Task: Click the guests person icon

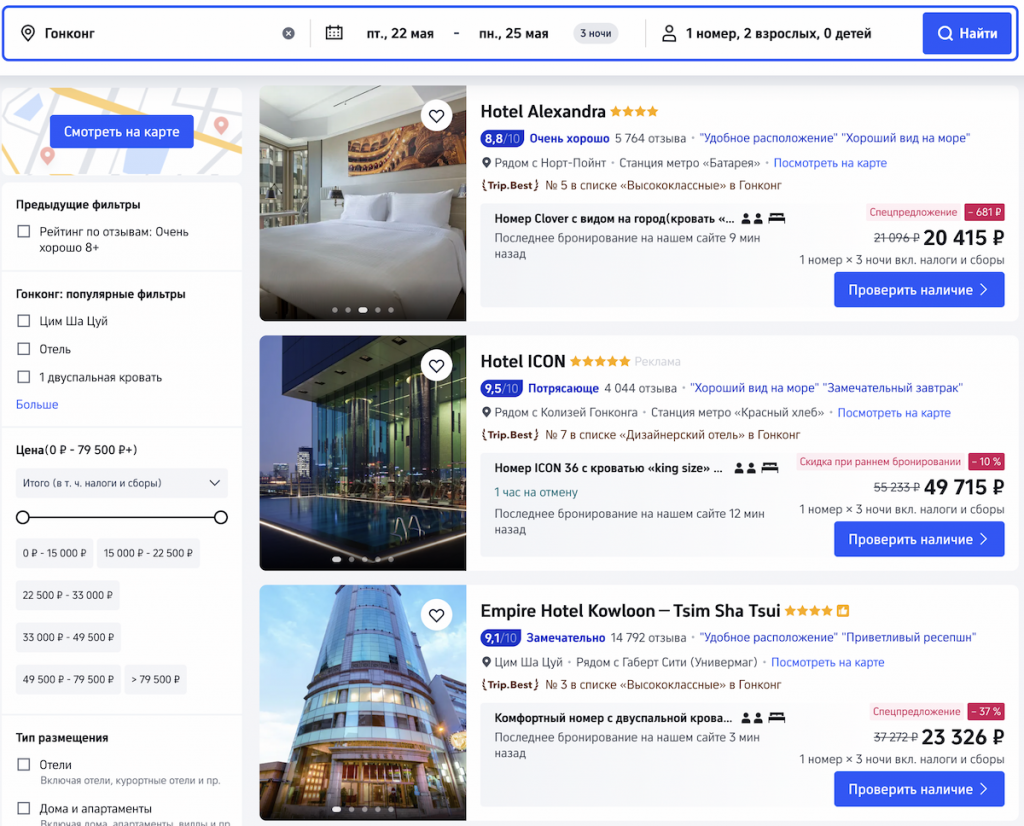Action: 669,33
